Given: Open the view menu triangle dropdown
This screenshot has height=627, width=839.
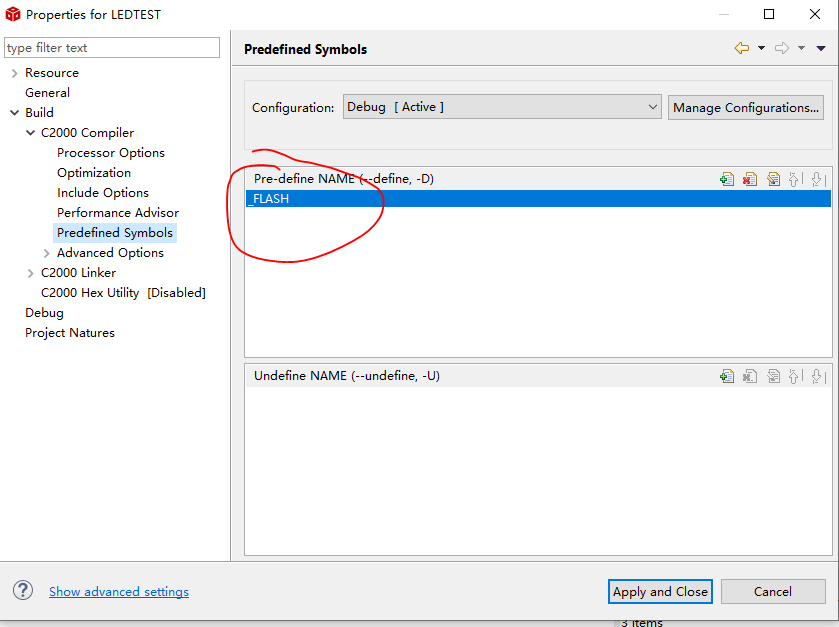Looking at the screenshot, I should tap(821, 48).
